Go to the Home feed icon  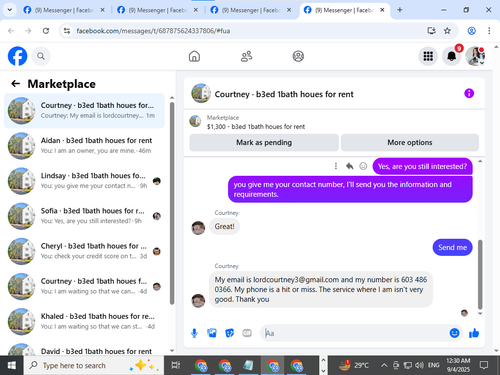pyautogui.click(x=194, y=56)
